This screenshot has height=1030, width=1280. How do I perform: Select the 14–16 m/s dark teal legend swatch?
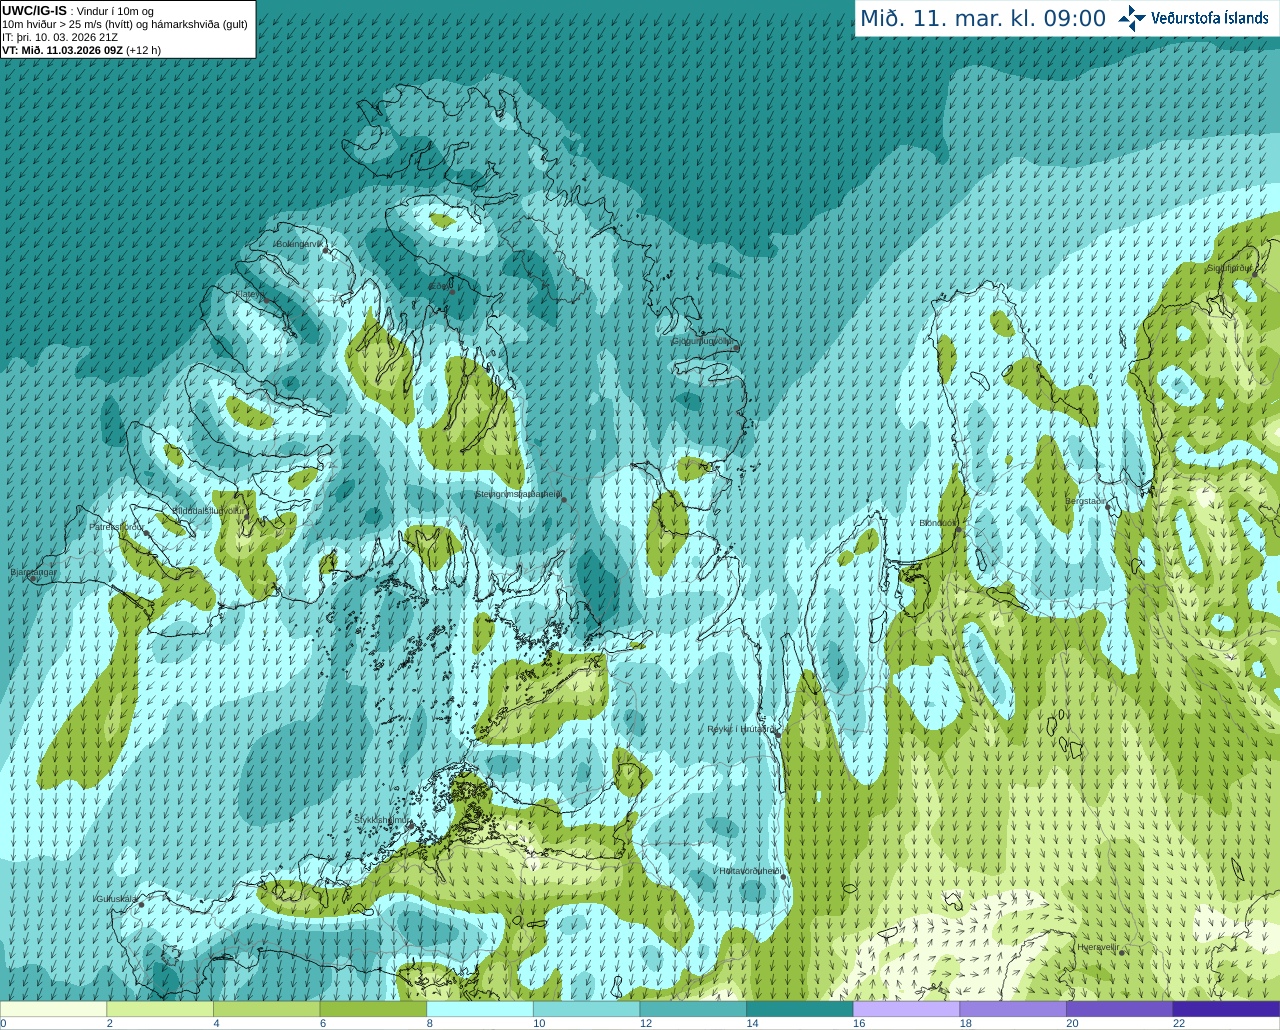[800, 1009]
